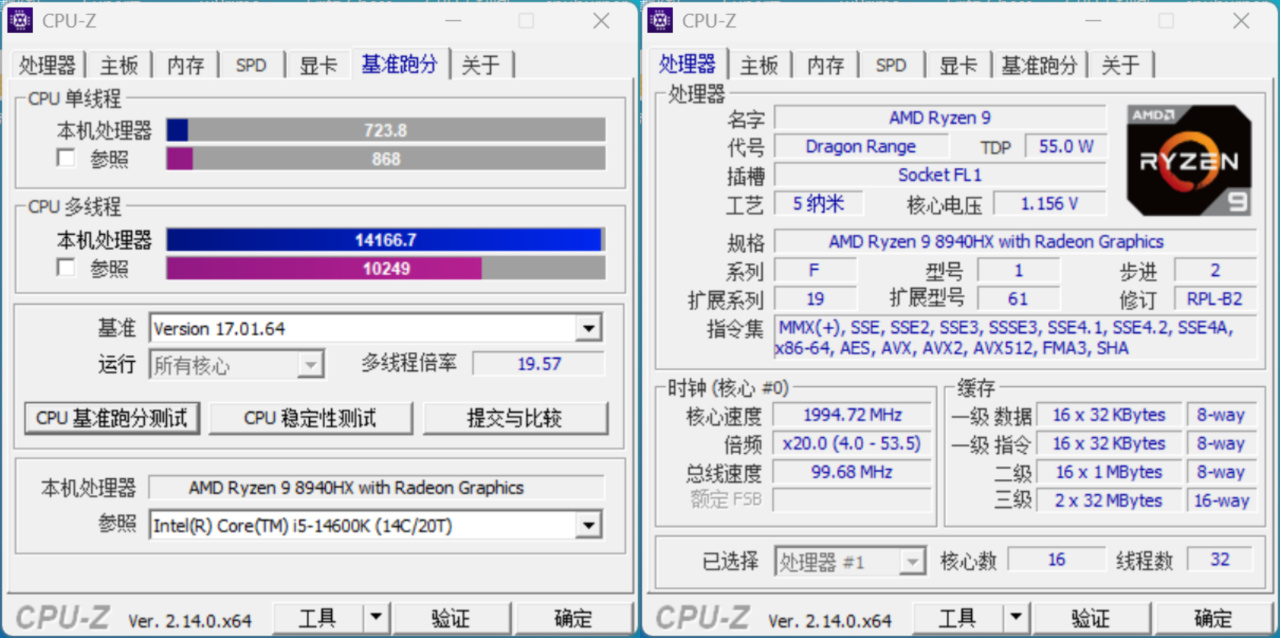Expand 工具 arrow in left window
This screenshot has width=1280, height=638.
point(375,618)
